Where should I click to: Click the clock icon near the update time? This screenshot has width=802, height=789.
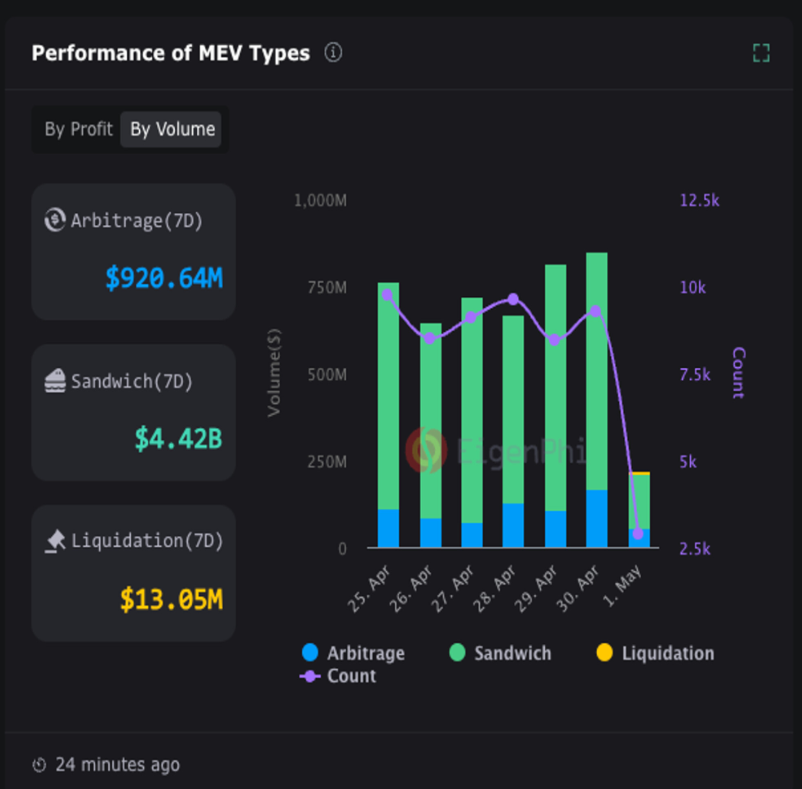click(39, 765)
